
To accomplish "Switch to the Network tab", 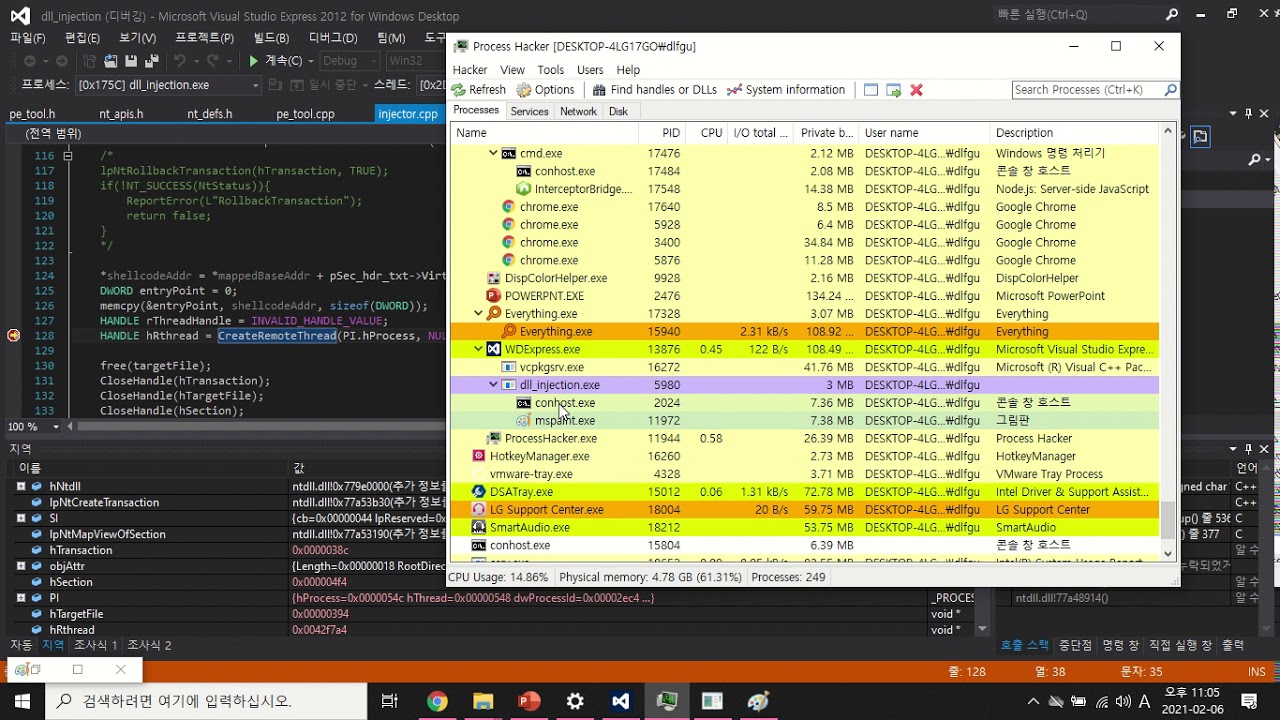I will (578, 112).
